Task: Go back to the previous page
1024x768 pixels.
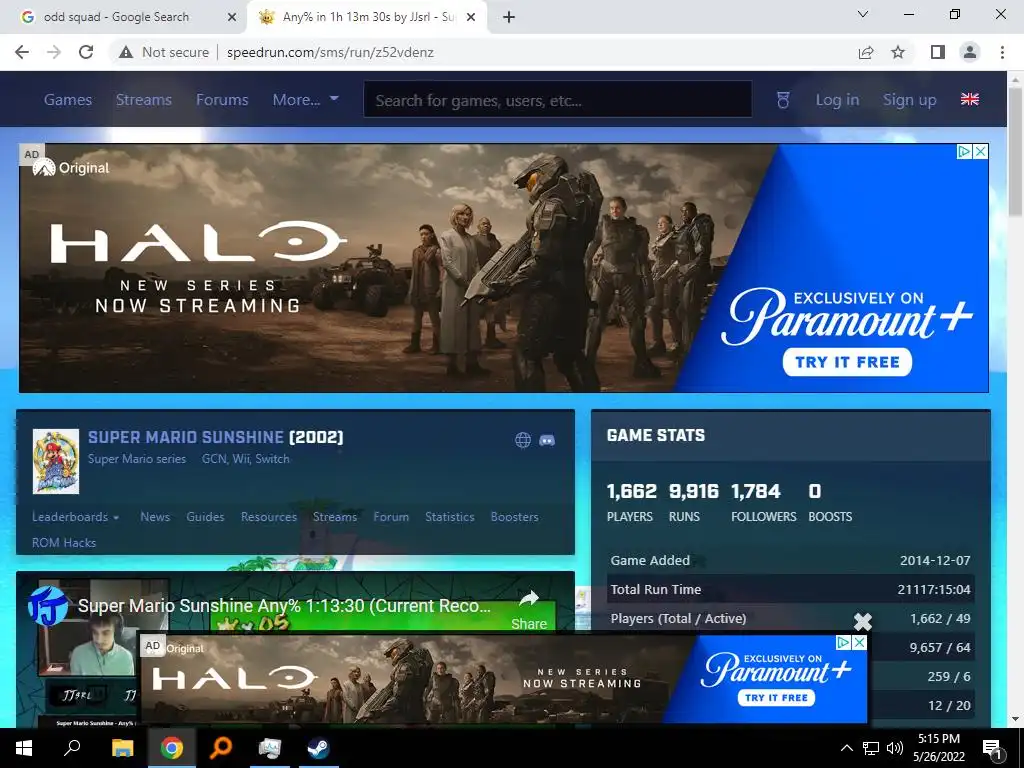Action: [x=22, y=52]
